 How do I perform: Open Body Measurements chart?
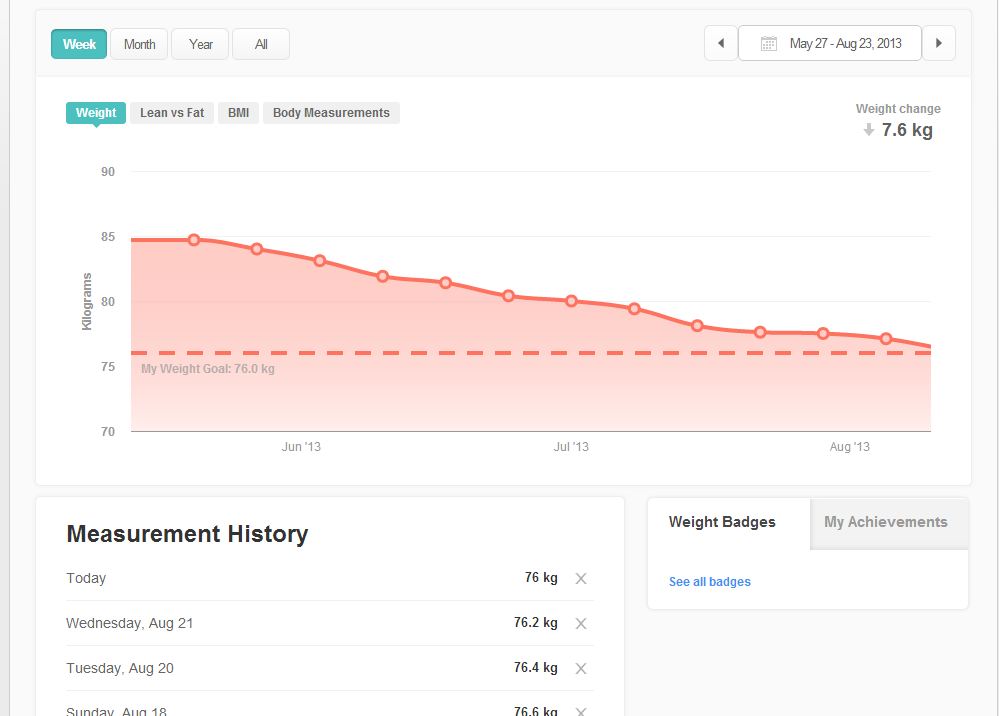coord(331,113)
